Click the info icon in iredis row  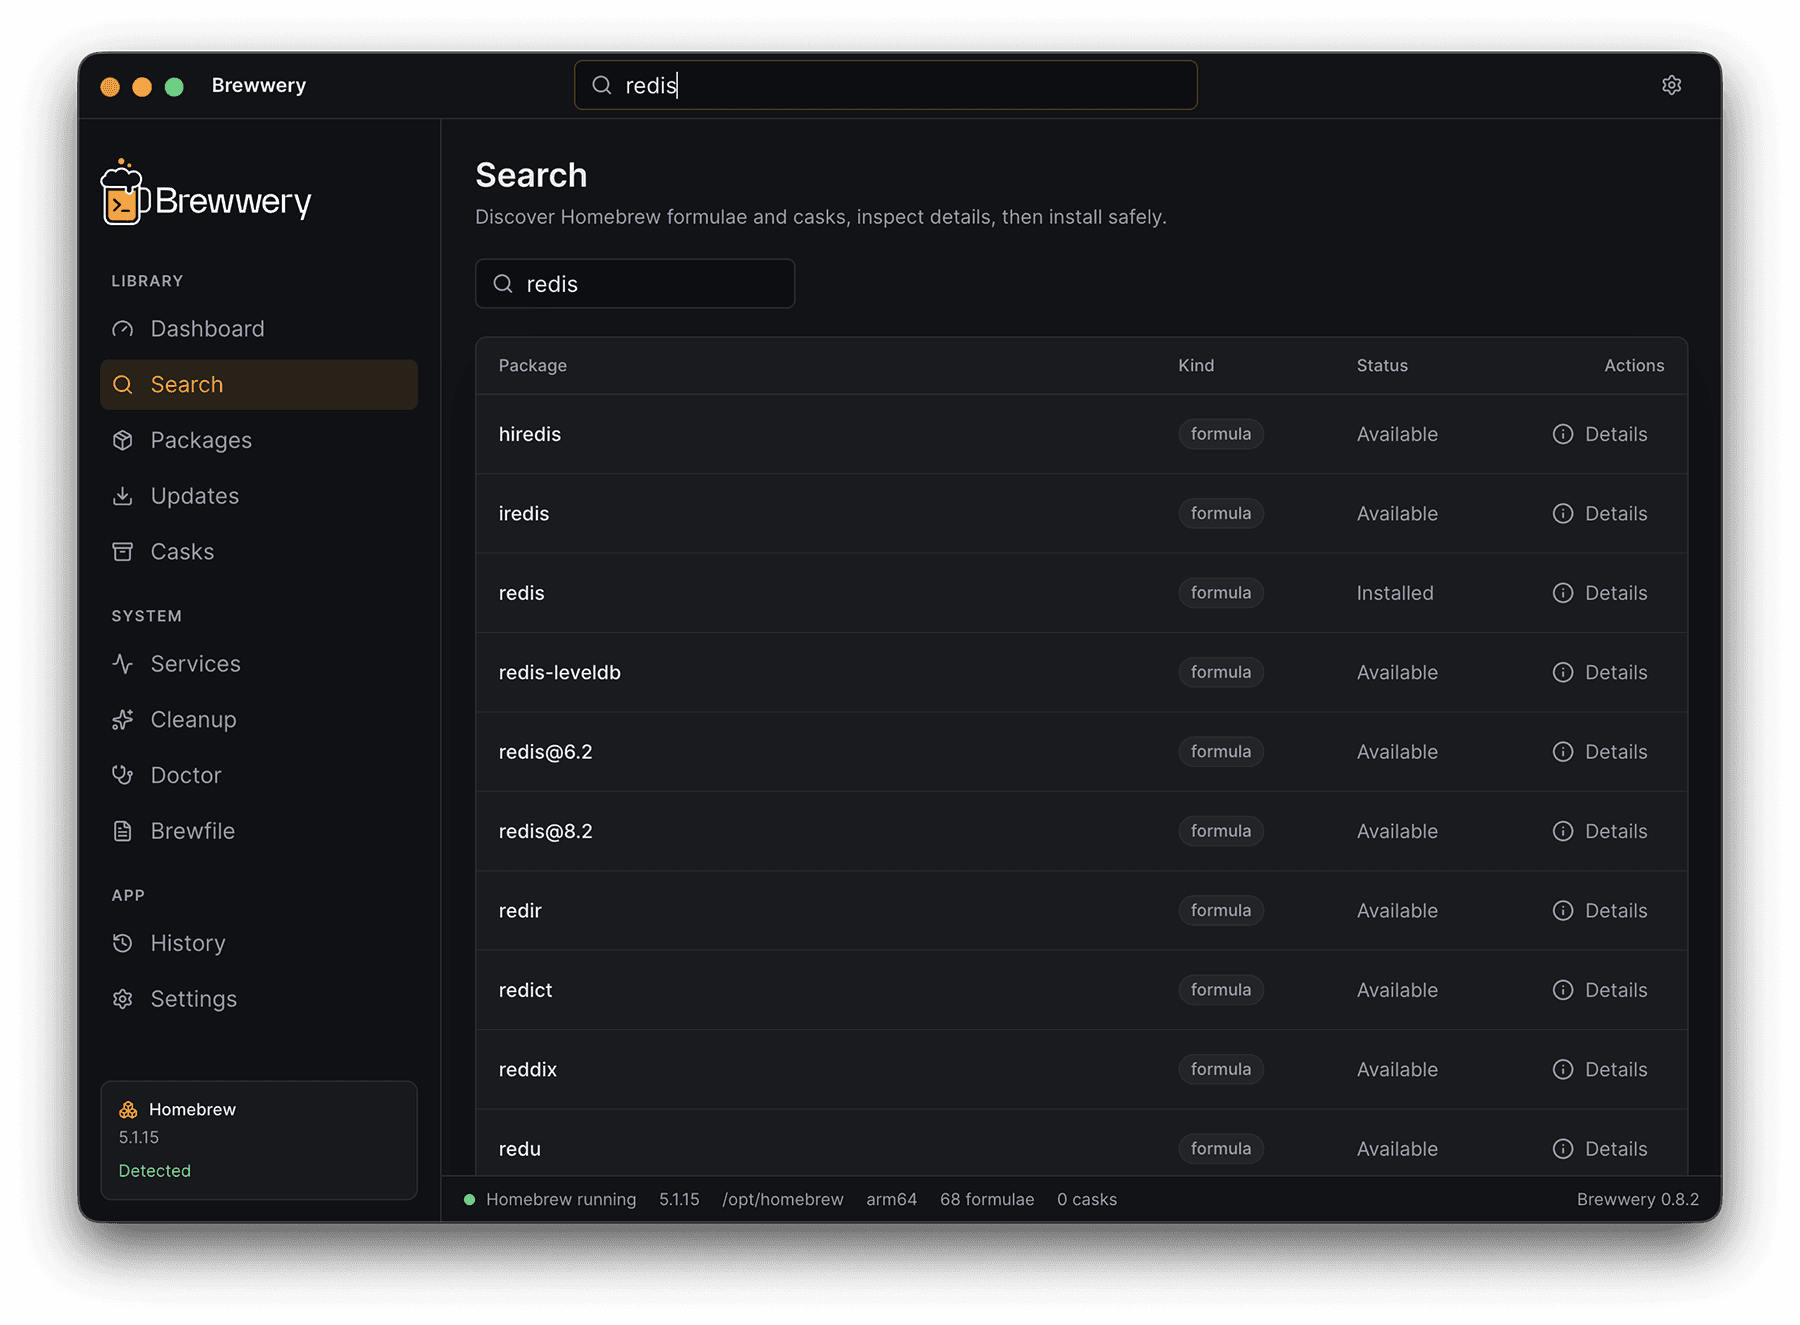[x=1563, y=514]
